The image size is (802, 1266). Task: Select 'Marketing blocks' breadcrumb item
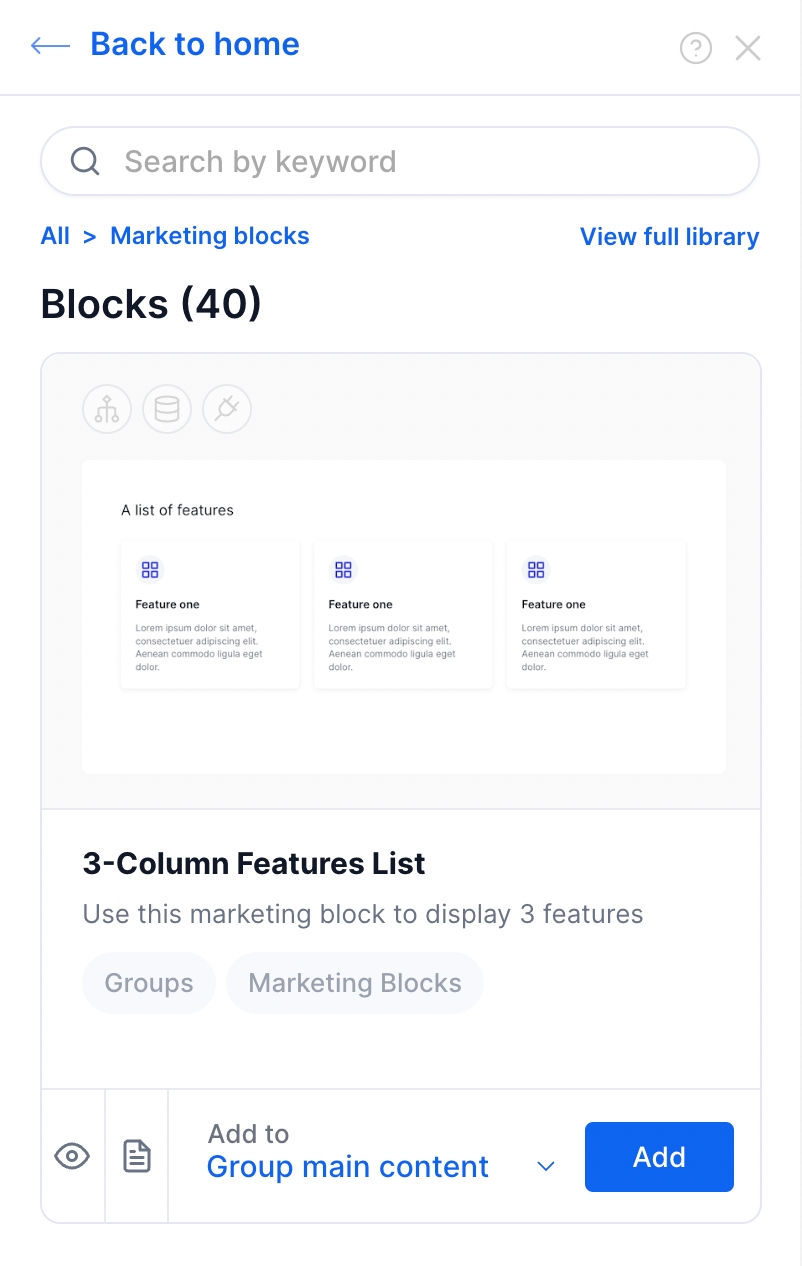coord(209,236)
